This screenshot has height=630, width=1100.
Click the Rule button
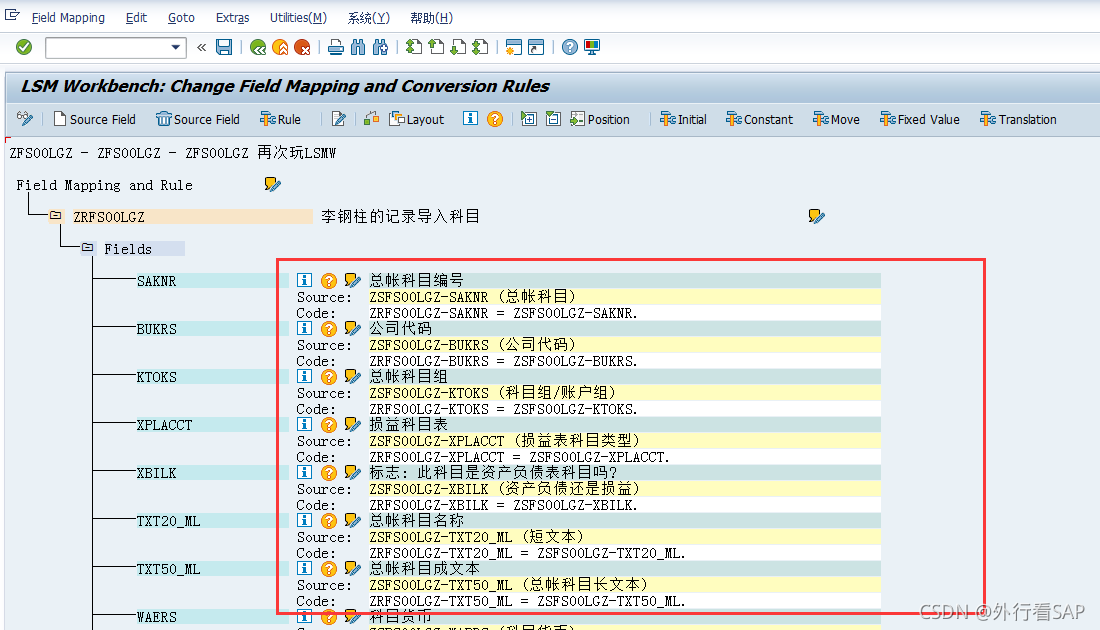click(280, 119)
